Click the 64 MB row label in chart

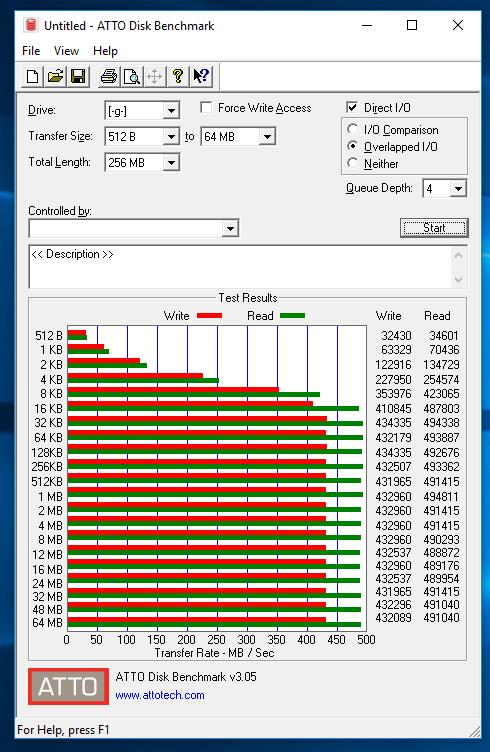(x=47, y=623)
